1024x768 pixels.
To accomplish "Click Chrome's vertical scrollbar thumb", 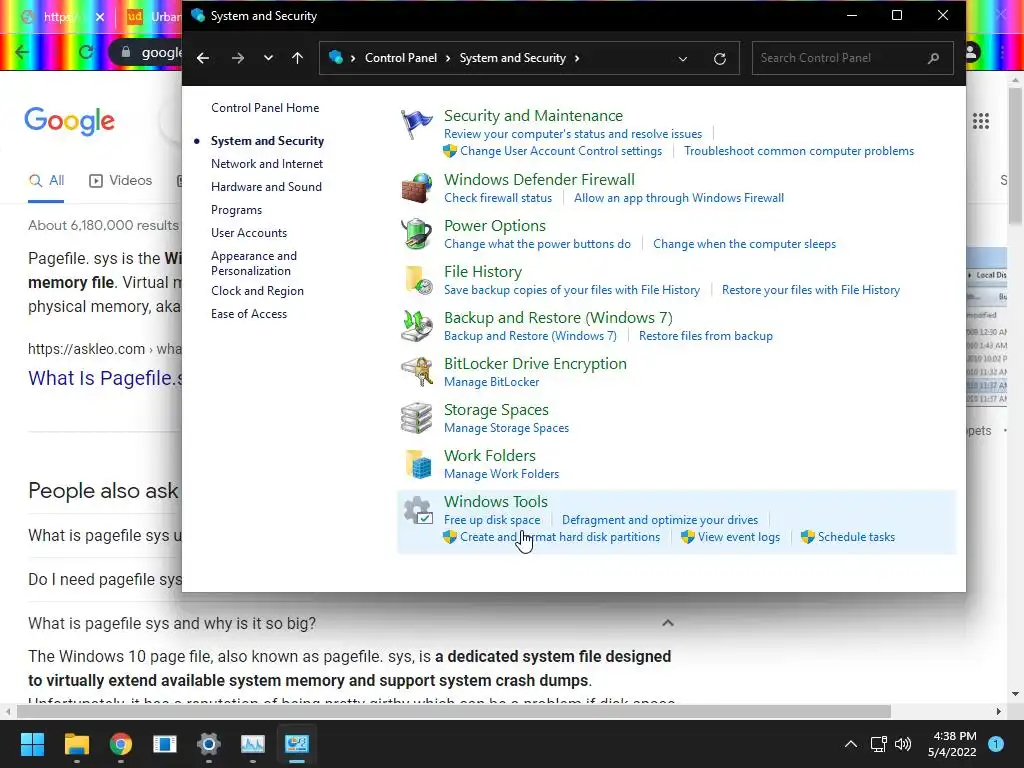I will (1015, 157).
